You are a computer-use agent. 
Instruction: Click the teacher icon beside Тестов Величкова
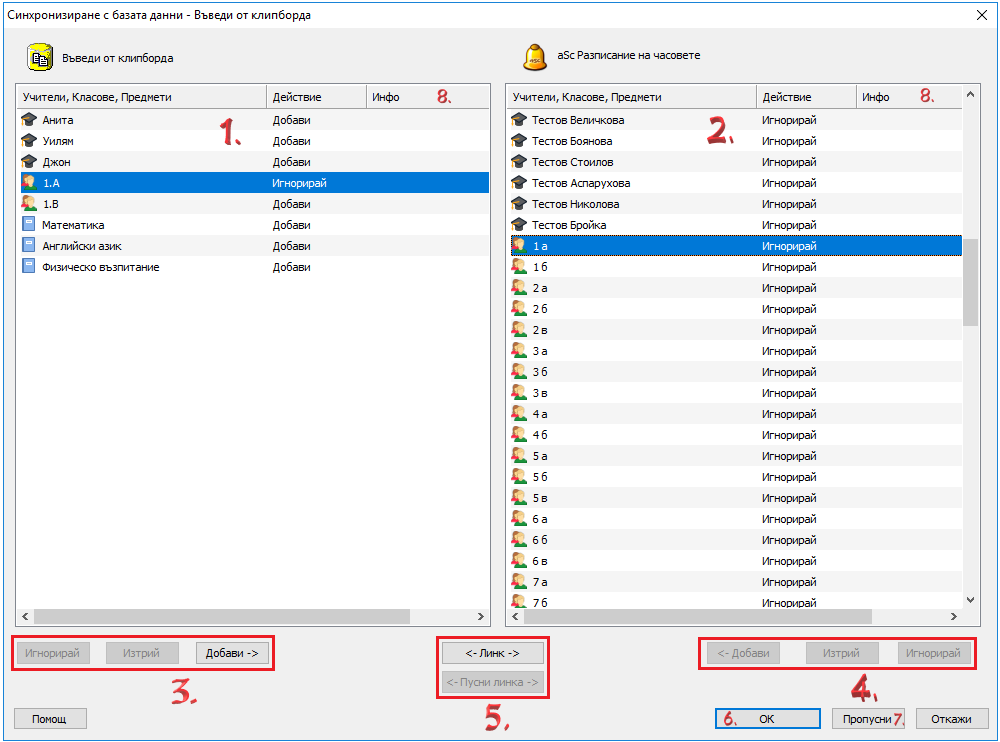point(519,120)
